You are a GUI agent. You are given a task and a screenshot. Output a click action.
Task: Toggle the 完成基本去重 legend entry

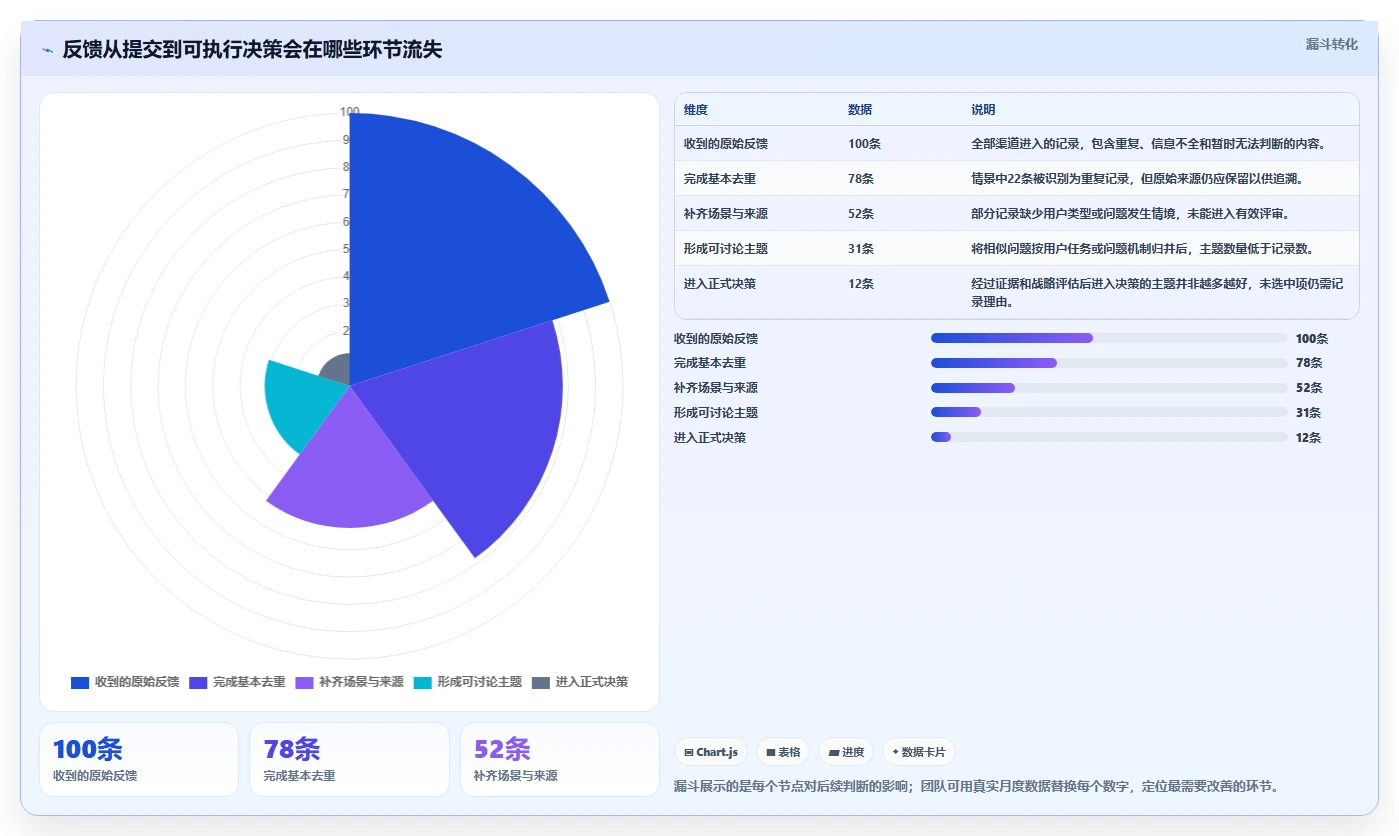coord(237,682)
